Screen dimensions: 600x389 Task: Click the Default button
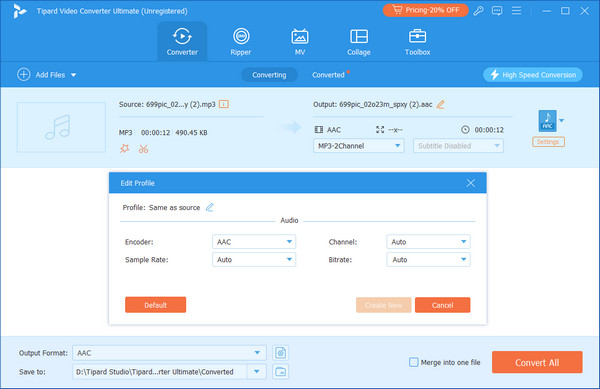tap(155, 305)
